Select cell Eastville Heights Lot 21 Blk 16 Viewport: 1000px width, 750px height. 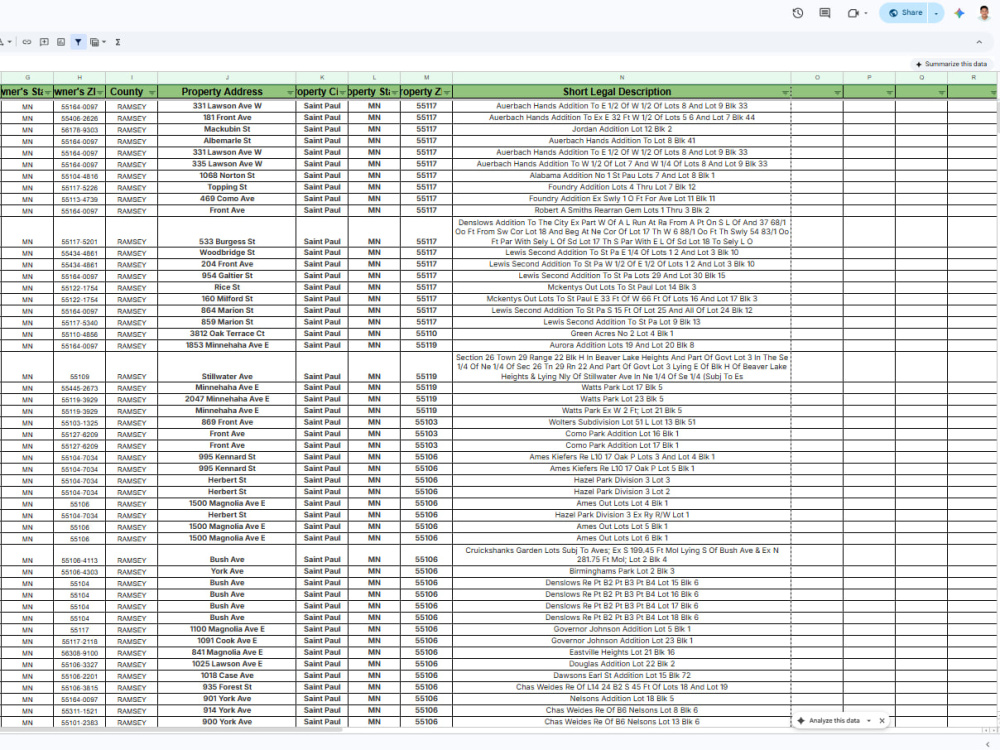[x=622, y=652]
